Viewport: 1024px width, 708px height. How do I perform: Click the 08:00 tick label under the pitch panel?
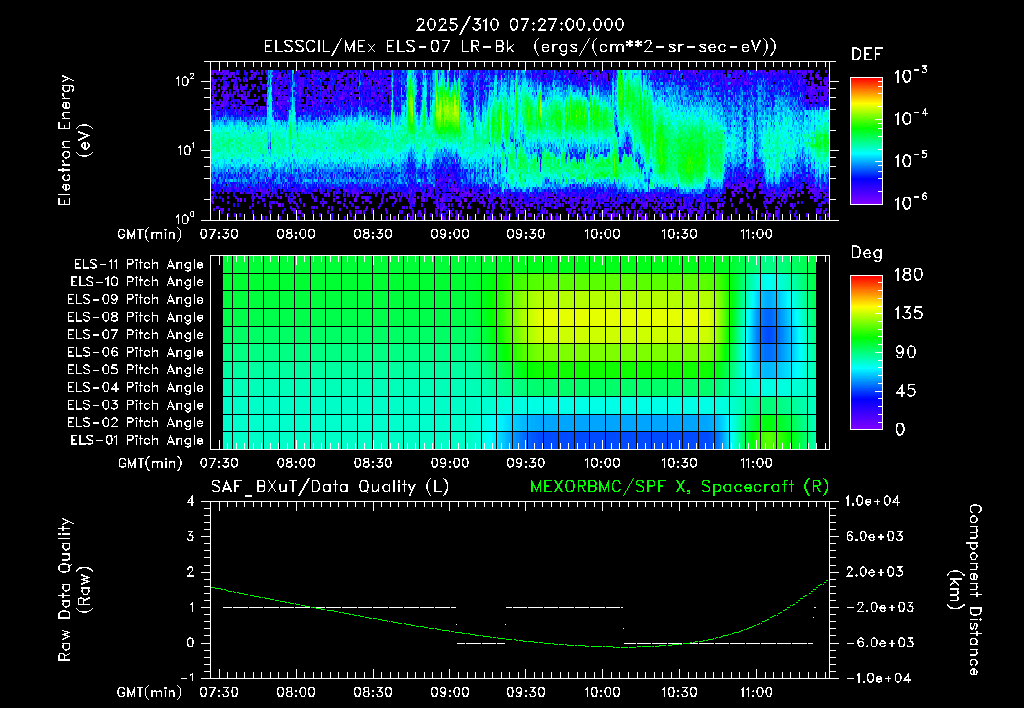click(296, 463)
